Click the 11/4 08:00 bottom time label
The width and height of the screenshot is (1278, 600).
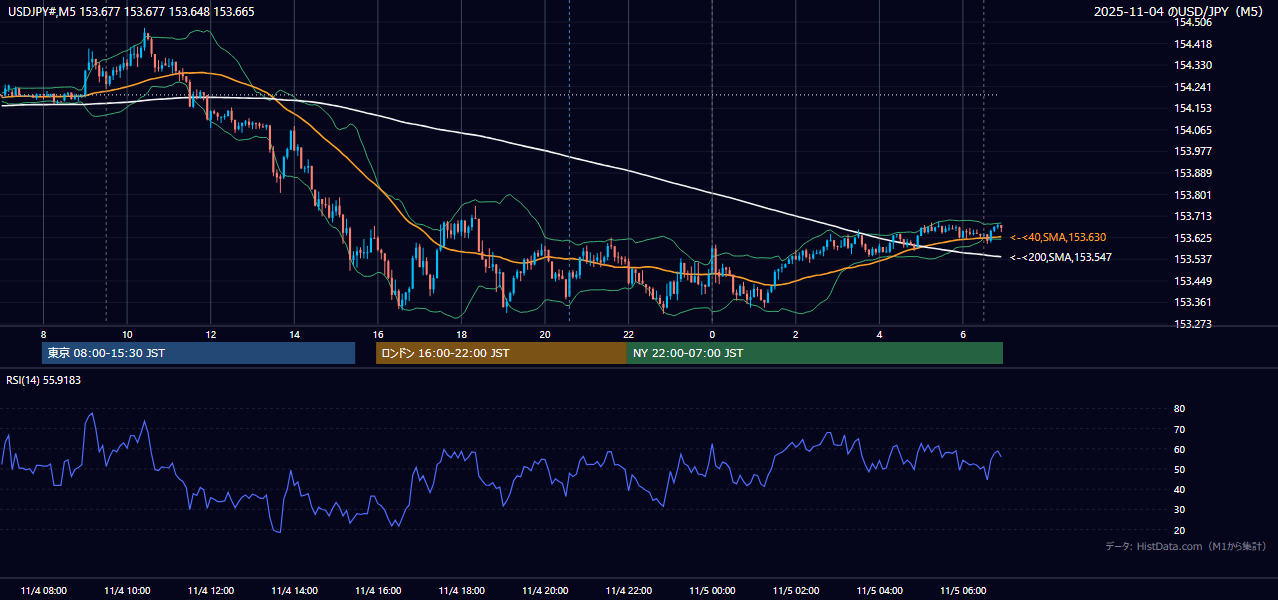43,591
